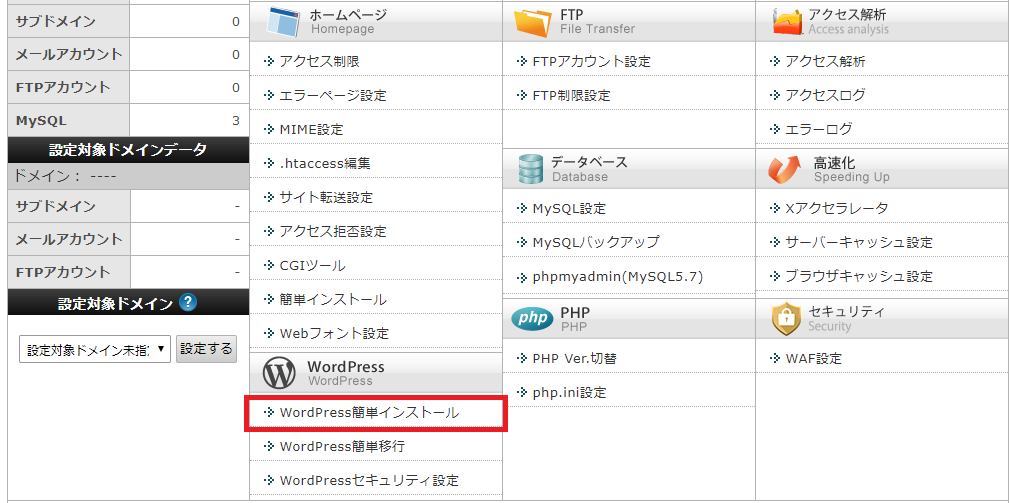Image resolution: width=1009 pixels, height=503 pixels.
Task: Select the WAF設定 link
Action: 813,358
